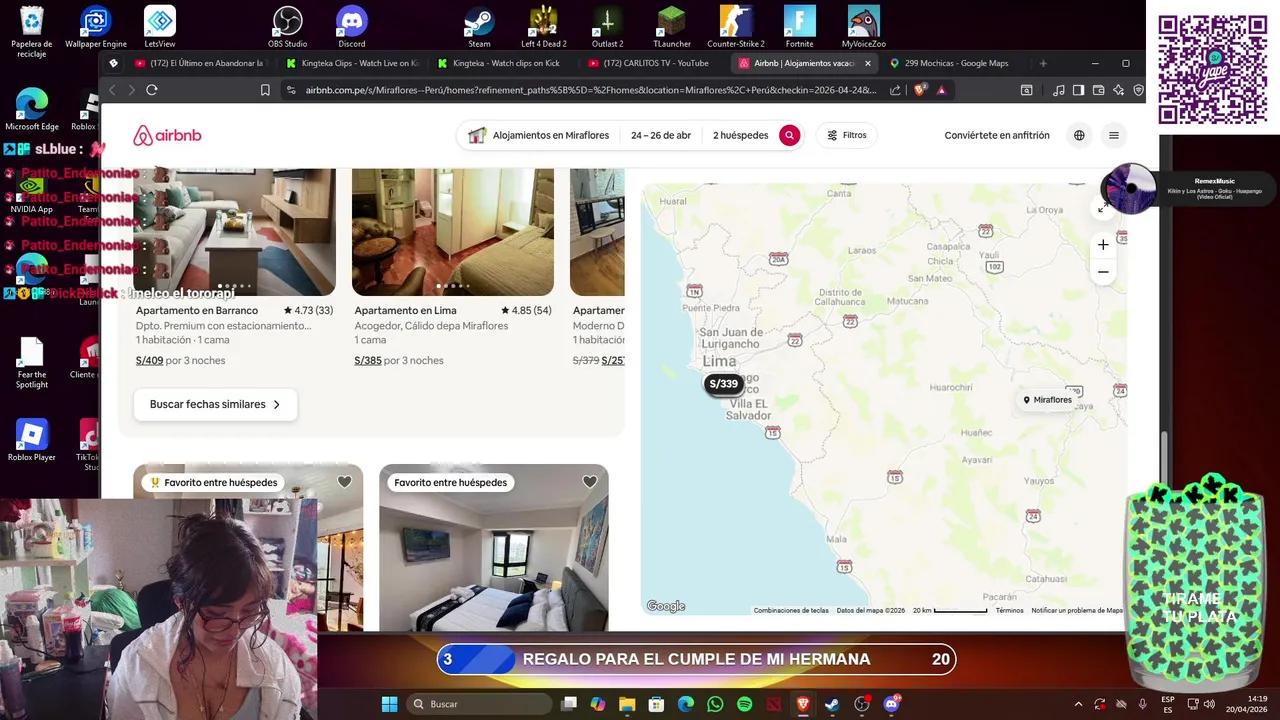The height and width of the screenshot is (720, 1280).
Task: Click Conviértete en anfitrión link
Action: (x=997, y=135)
